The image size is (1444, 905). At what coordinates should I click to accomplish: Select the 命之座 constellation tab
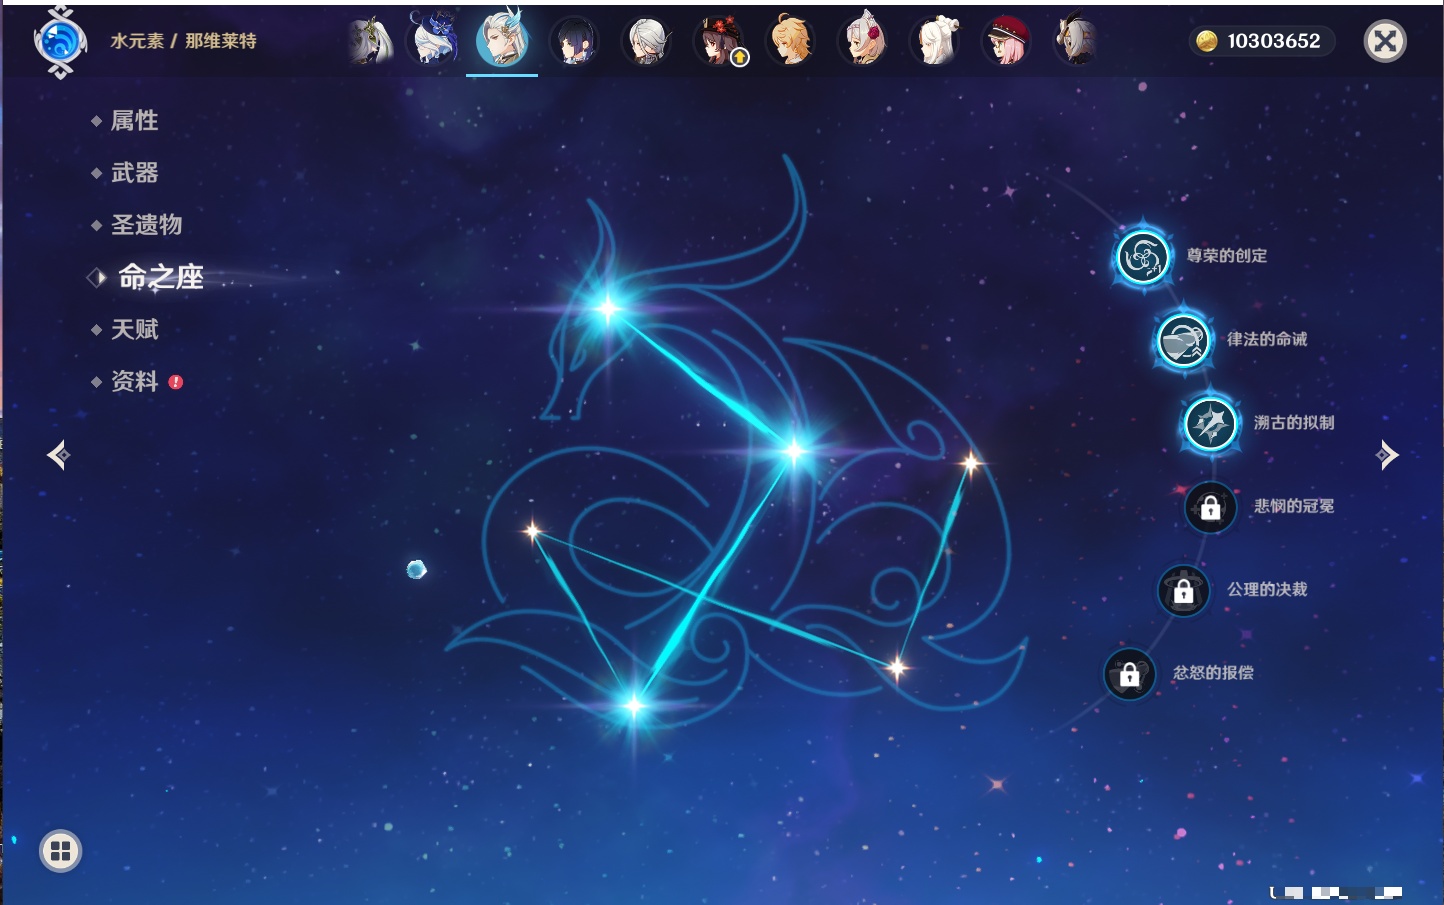(161, 277)
